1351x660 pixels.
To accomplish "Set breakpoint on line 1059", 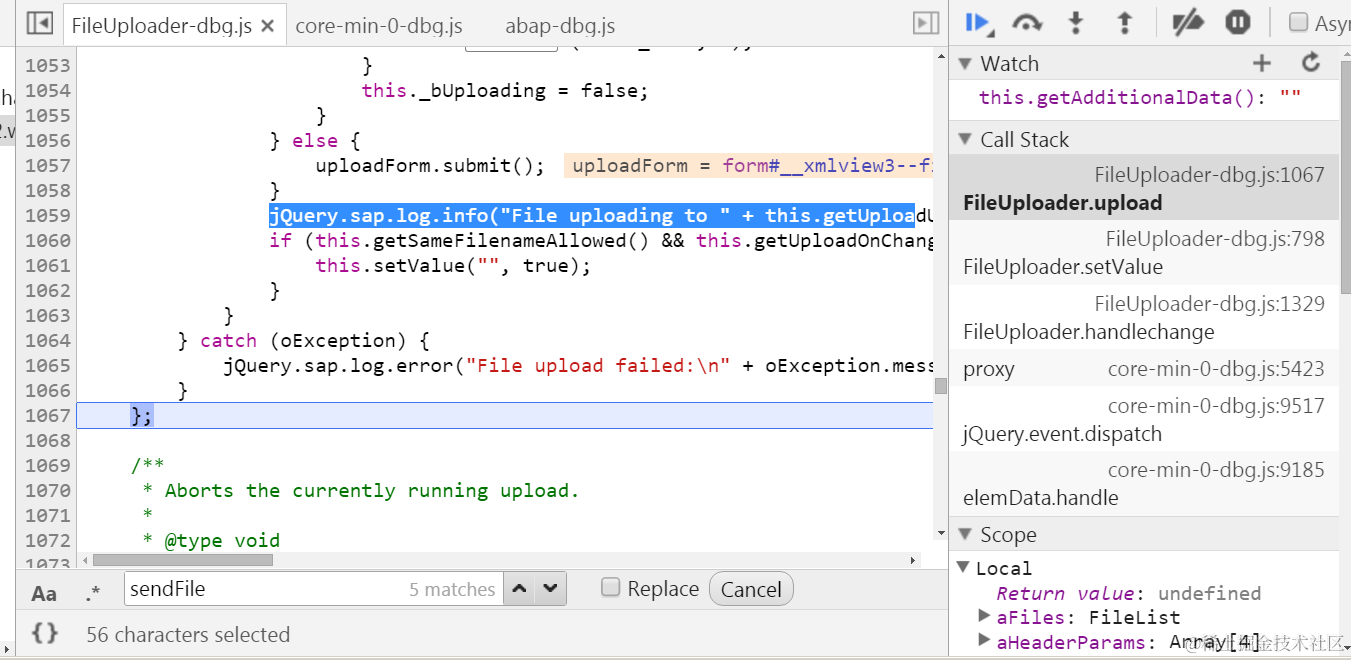I will pos(47,215).
